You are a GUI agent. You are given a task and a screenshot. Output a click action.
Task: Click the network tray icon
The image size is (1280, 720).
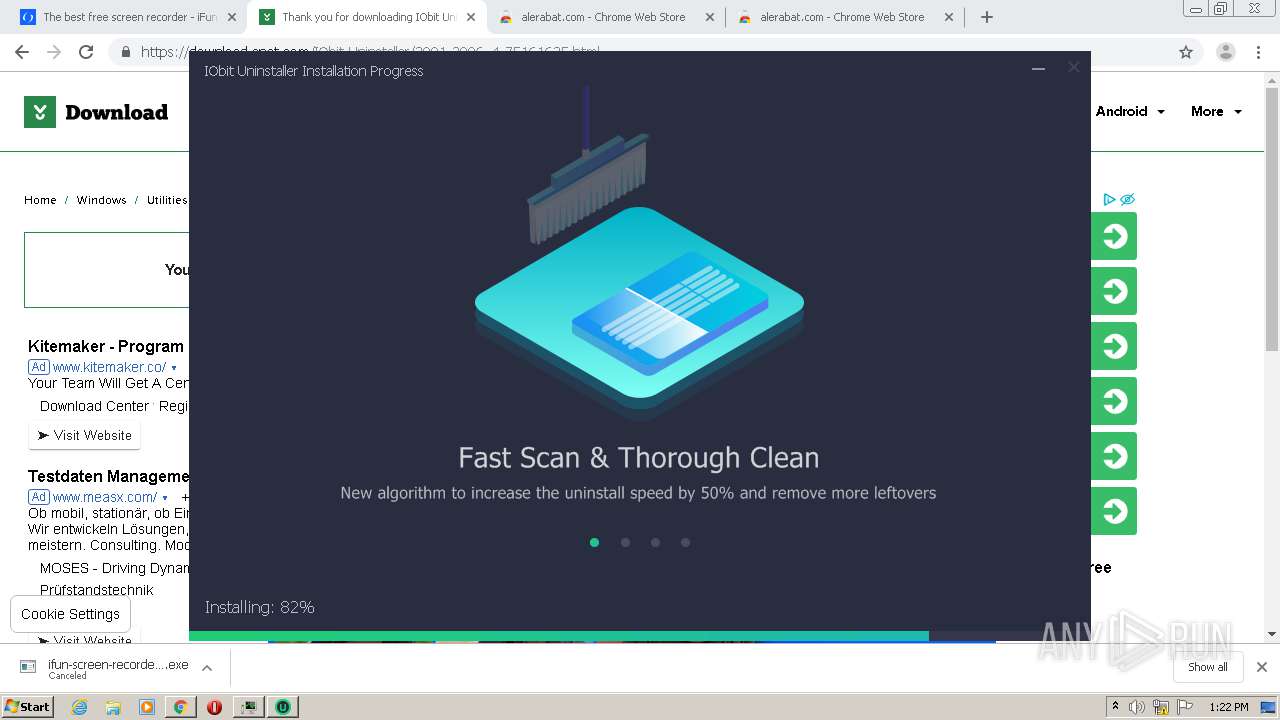point(1161,707)
